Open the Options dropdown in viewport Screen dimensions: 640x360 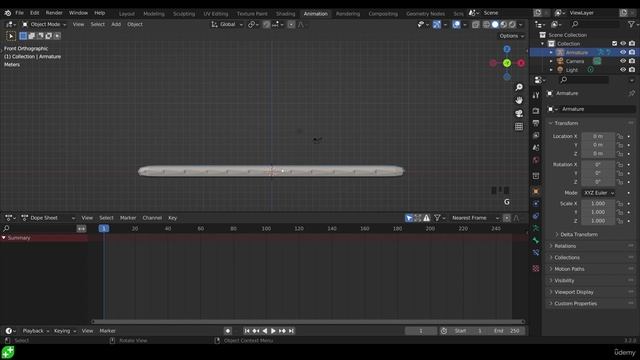(x=511, y=36)
